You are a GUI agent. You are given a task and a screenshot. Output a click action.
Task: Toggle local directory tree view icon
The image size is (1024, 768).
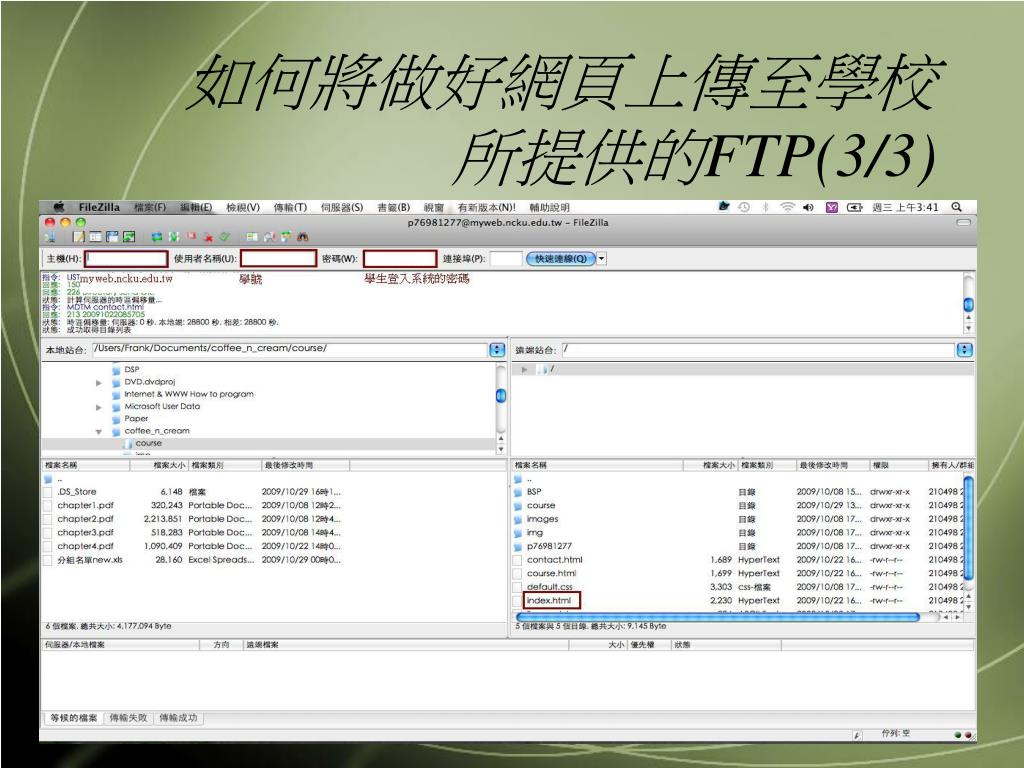point(95,236)
